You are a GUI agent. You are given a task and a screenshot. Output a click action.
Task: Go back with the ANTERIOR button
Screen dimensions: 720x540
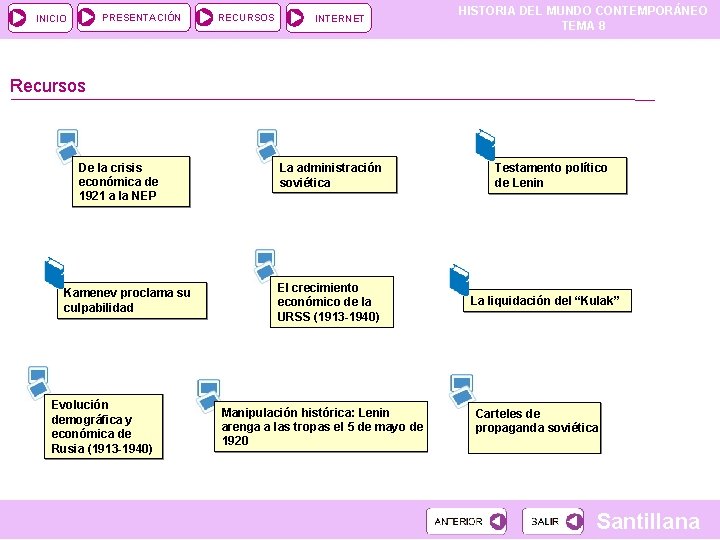(x=467, y=521)
